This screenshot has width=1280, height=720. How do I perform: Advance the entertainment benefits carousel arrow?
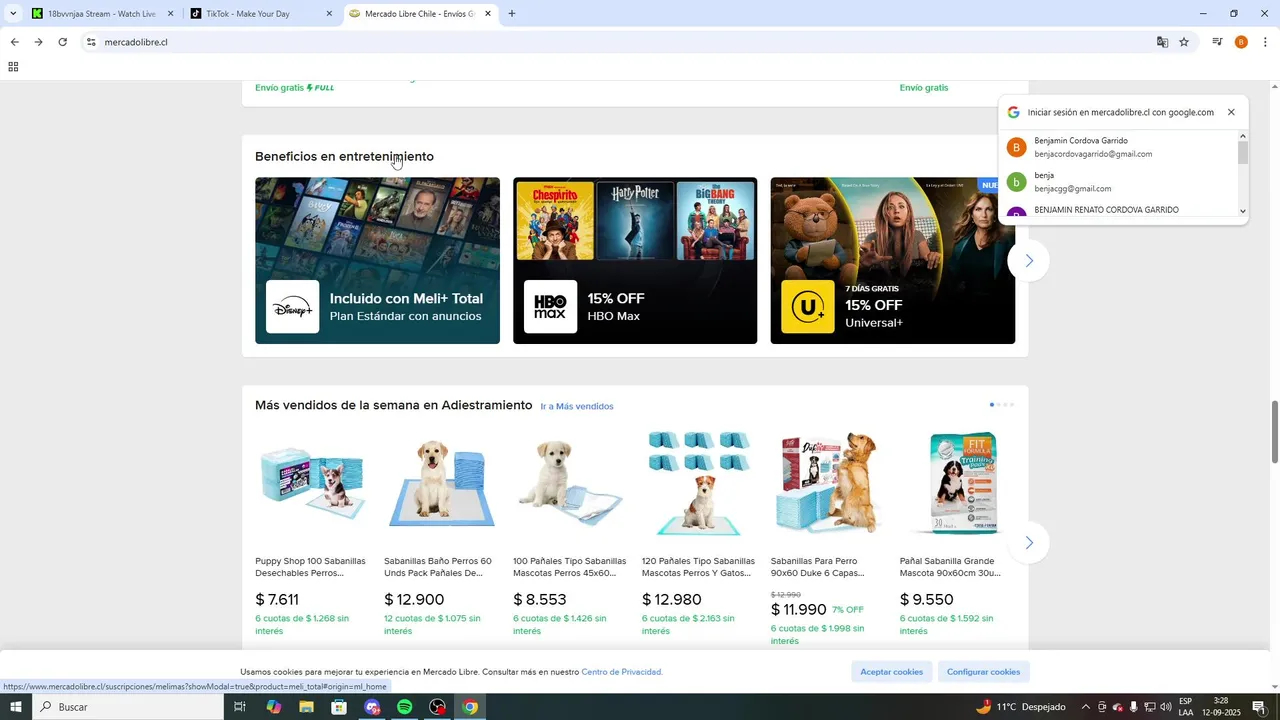(1028, 261)
